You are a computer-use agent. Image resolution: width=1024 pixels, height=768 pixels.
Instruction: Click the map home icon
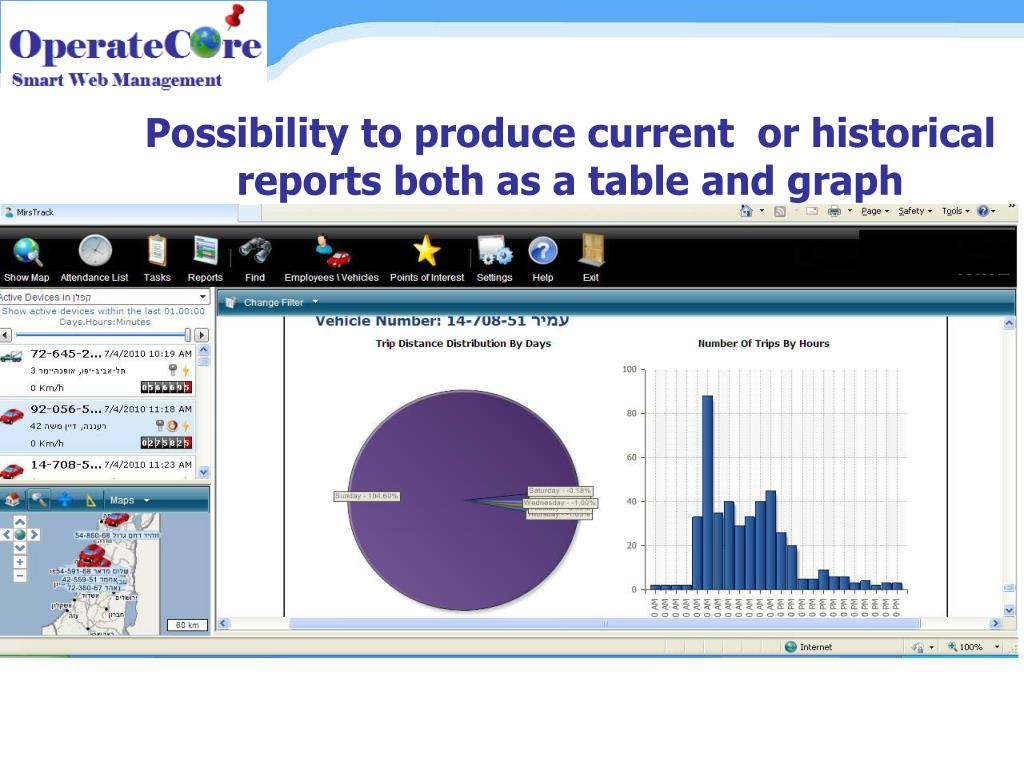[x=12, y=500]
